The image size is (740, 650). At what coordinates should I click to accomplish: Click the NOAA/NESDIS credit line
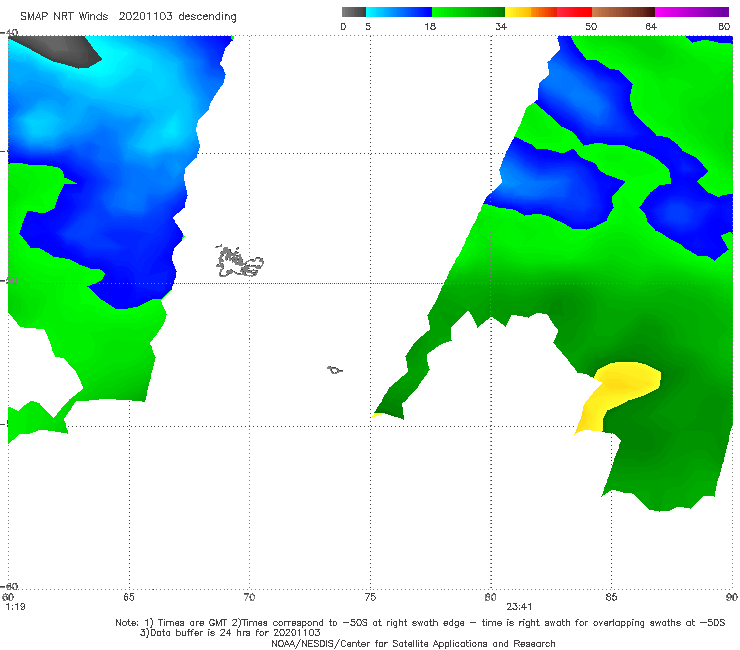click(413, 644)
